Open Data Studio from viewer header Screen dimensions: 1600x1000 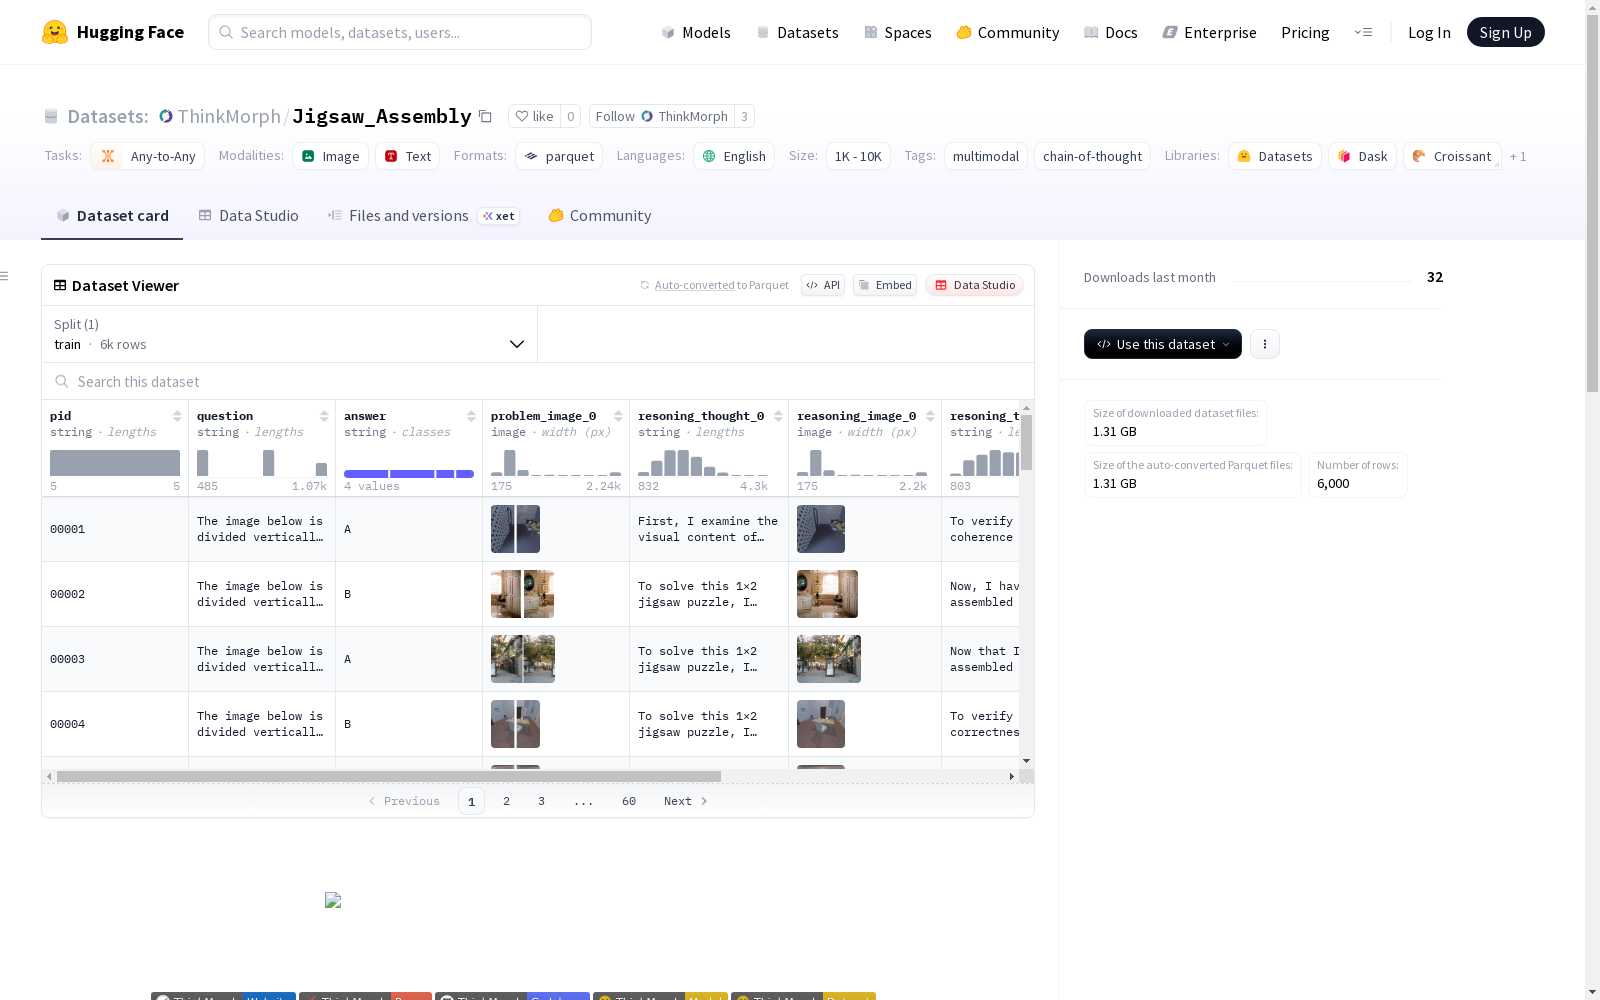(974, 285)
